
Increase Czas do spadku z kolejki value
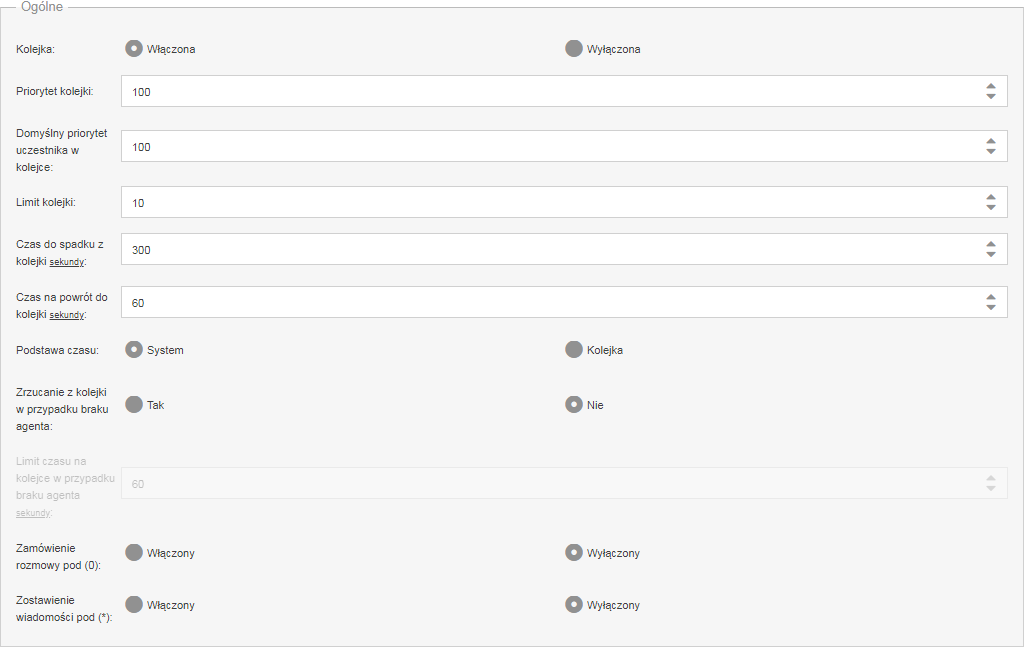991,244
